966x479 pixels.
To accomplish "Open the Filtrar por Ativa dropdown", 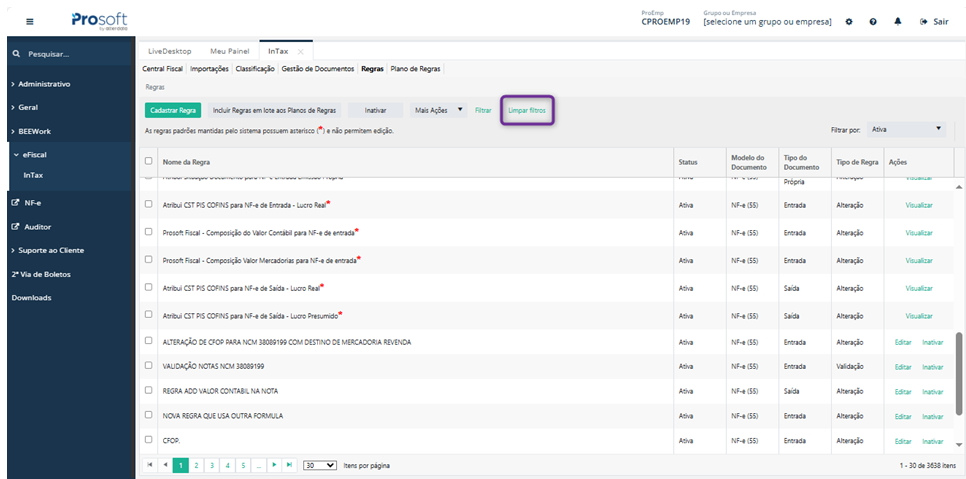I will pos(907,129).
